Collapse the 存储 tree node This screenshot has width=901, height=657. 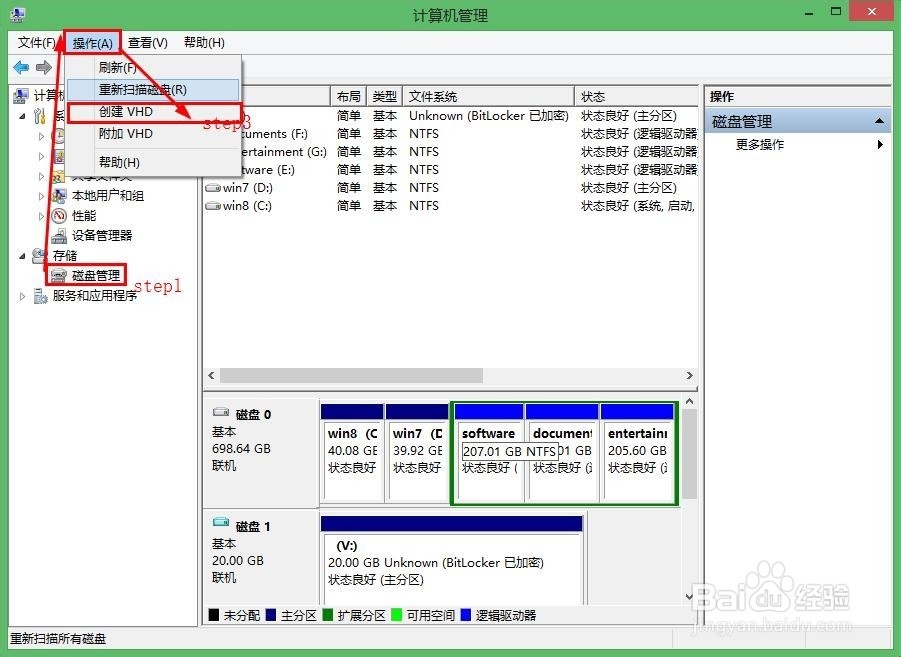22,255
